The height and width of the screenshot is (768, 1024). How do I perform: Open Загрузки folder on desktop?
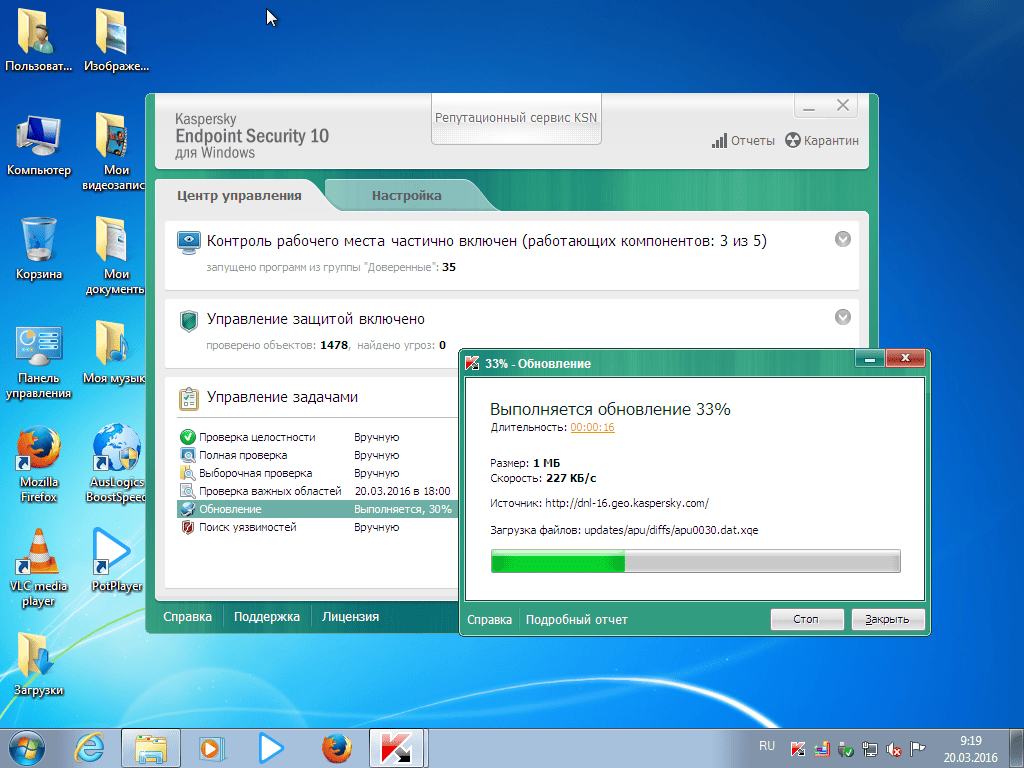click(x=38, y=664)
